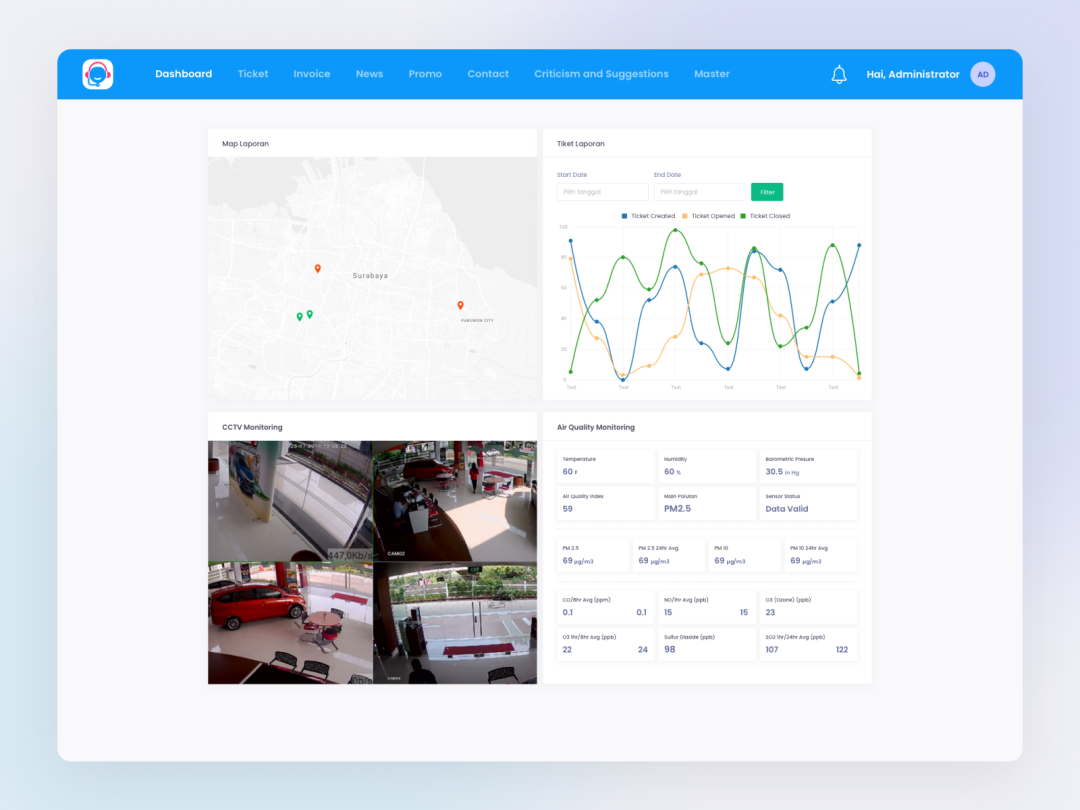
Task: Open the CAM04 camera feed
Action: 454,622
